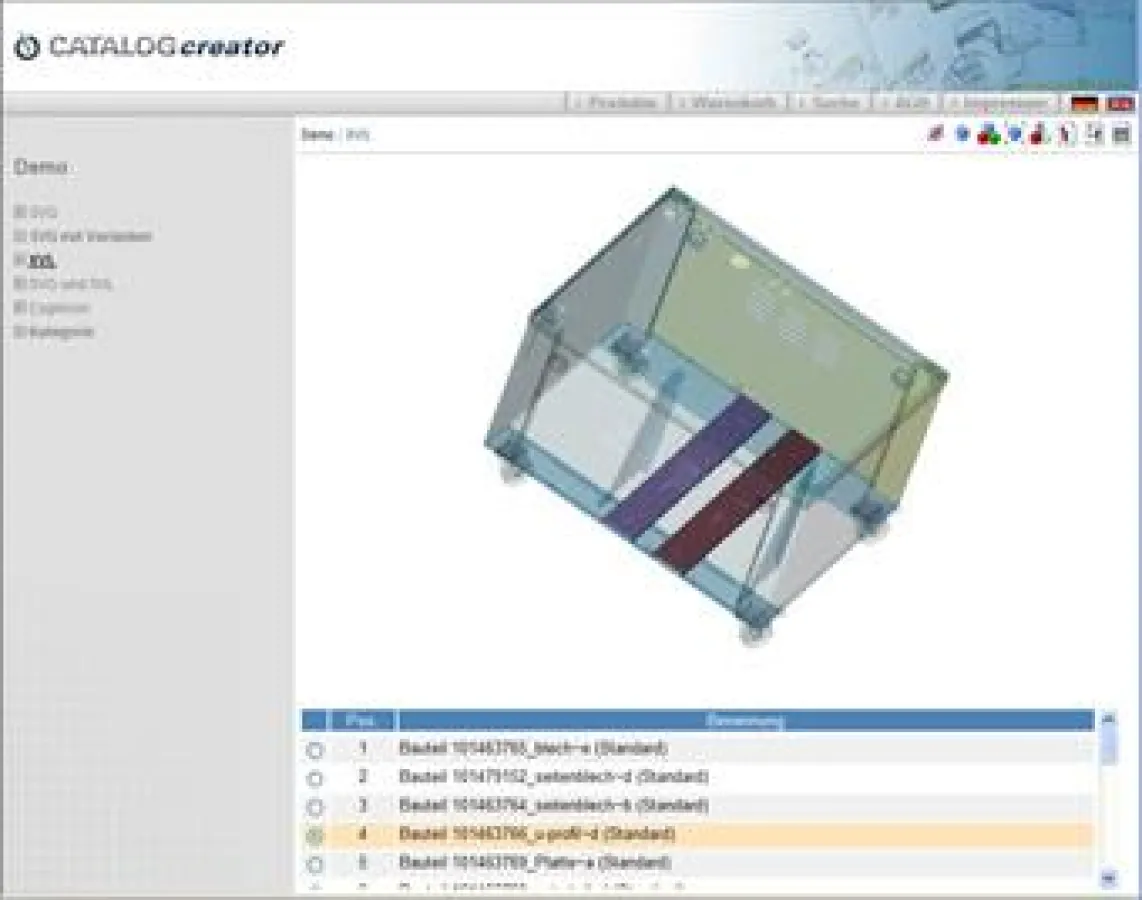
Task: Click the red eraser icon in the viewer toolbar
Action: (x=933, y=135)
